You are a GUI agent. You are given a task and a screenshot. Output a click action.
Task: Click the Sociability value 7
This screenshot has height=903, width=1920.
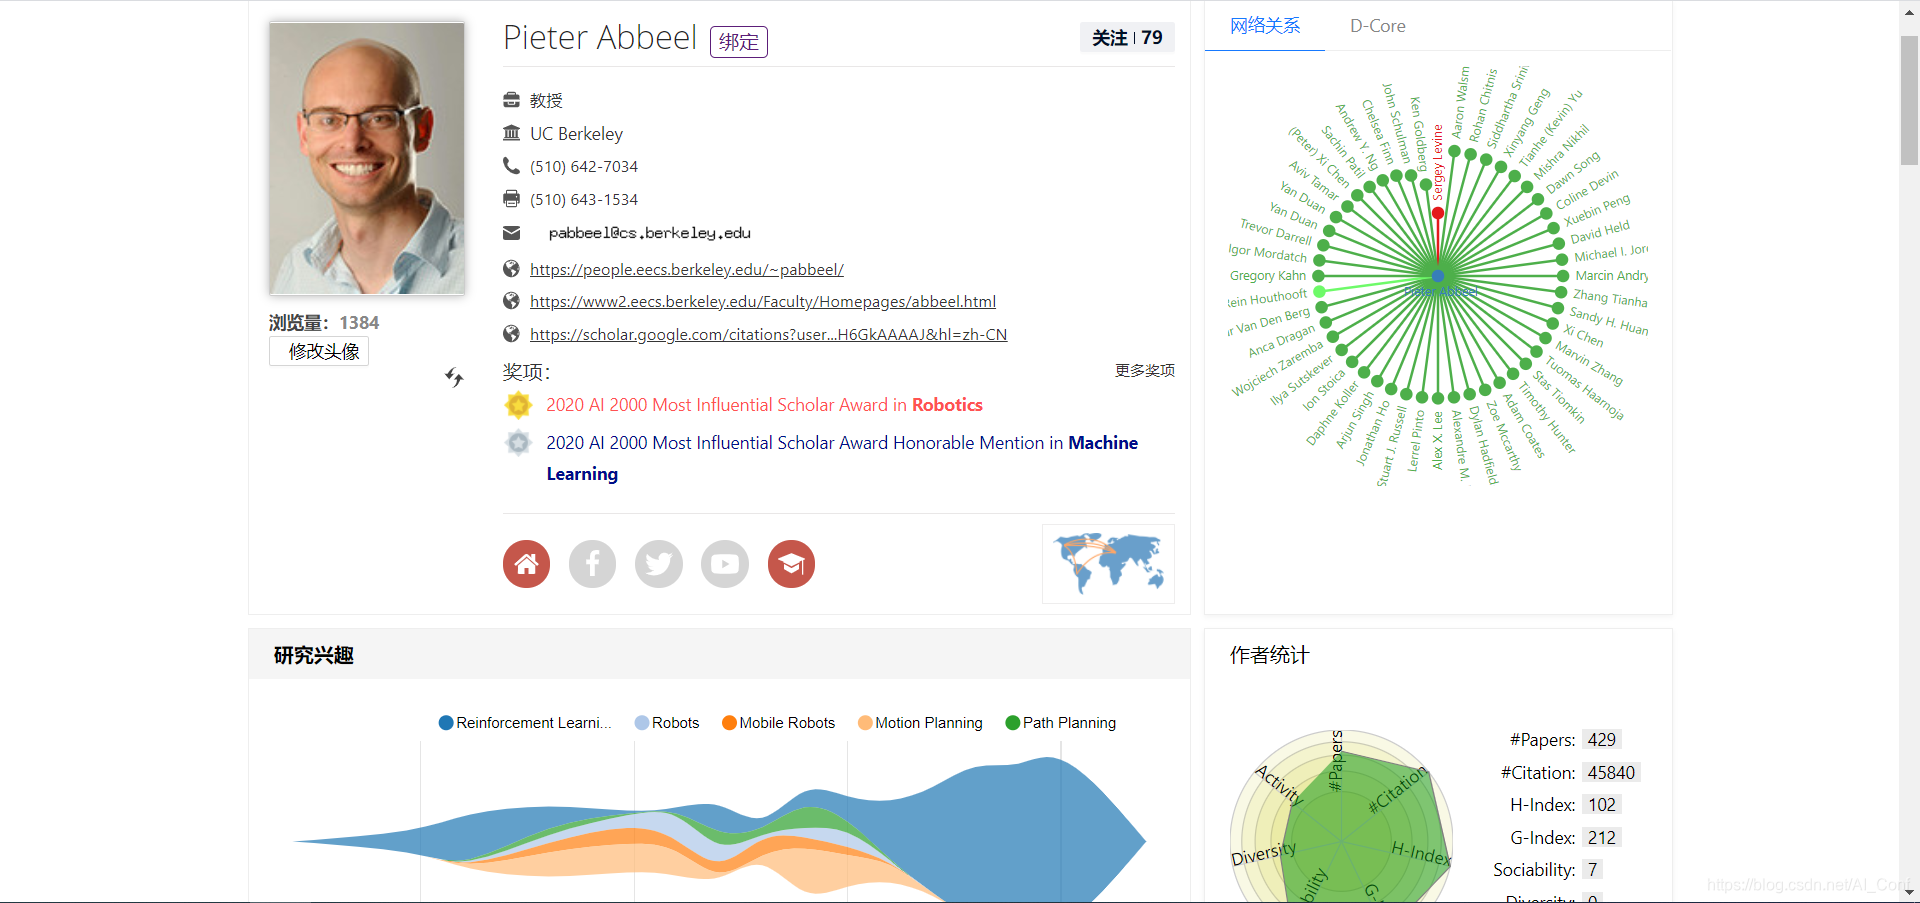pyautogui.click(x=1592, y=870)
